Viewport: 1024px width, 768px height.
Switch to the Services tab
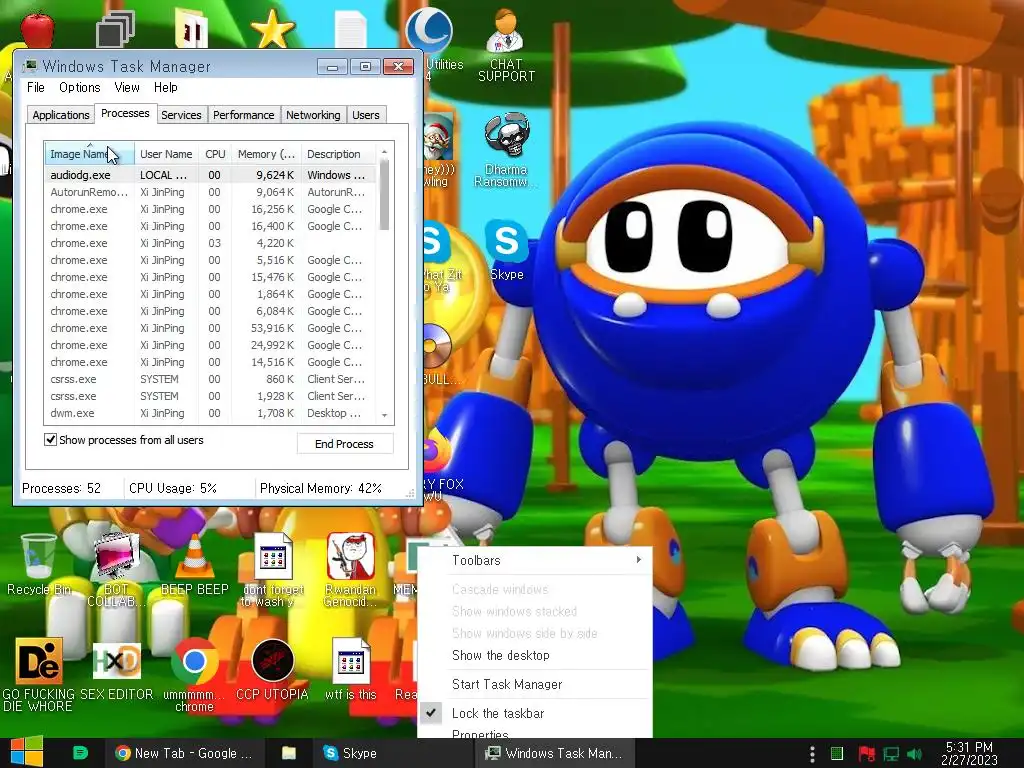[x=181, y=115]
